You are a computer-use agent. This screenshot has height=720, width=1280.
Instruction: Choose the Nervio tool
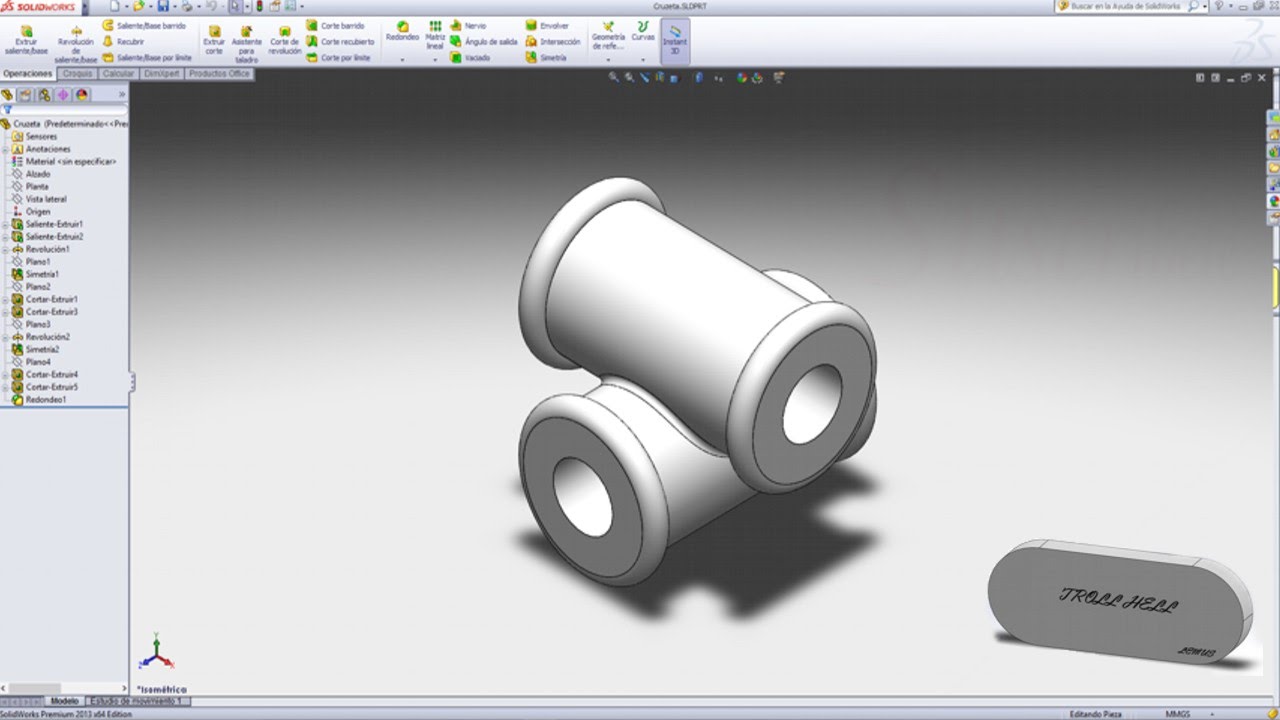468,25
